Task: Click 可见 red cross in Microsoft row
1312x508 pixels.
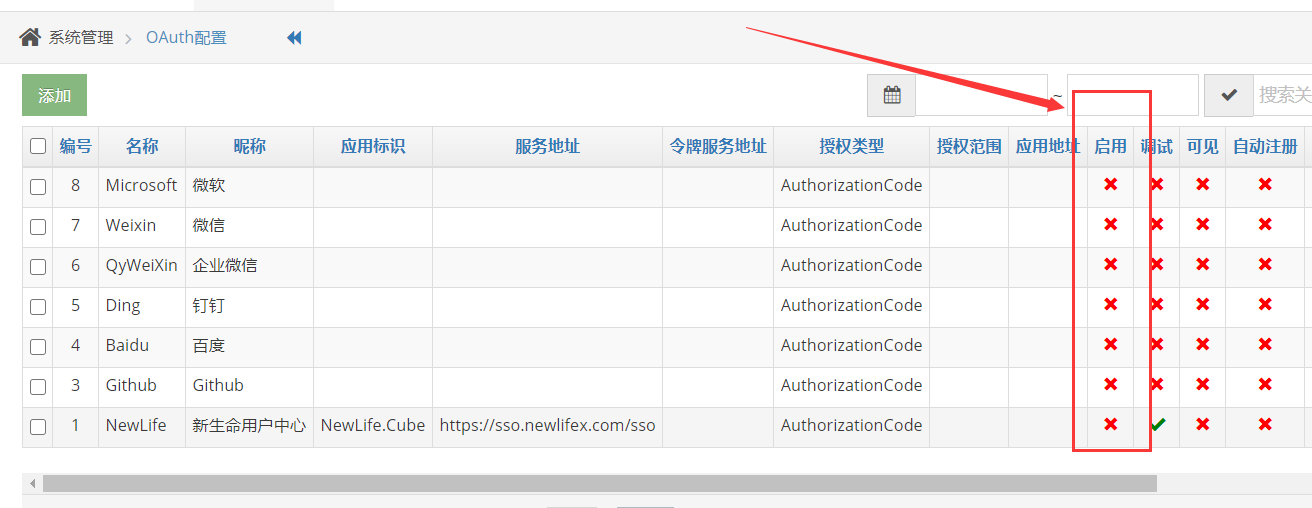Action: (x=1203, y=185)
